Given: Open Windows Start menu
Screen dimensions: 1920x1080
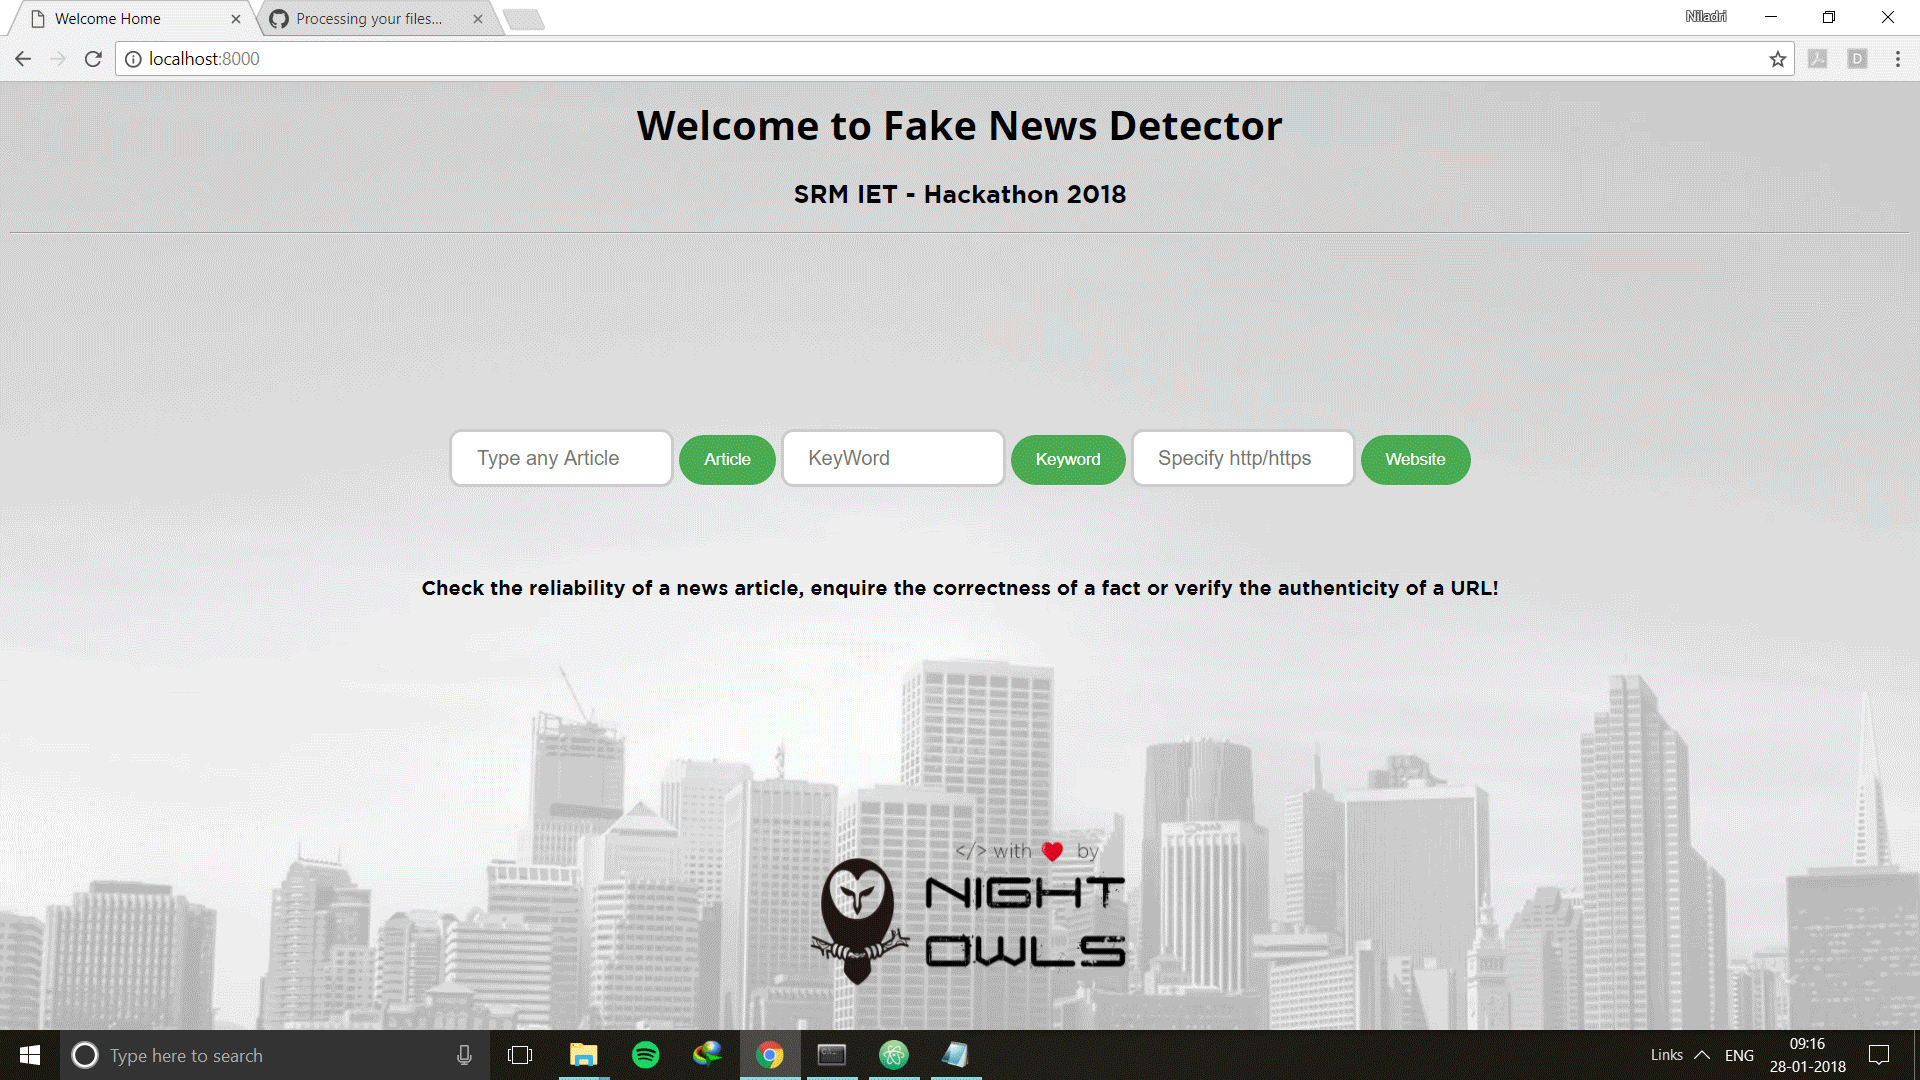Looking at the screenshot, I should [30, 1055].
